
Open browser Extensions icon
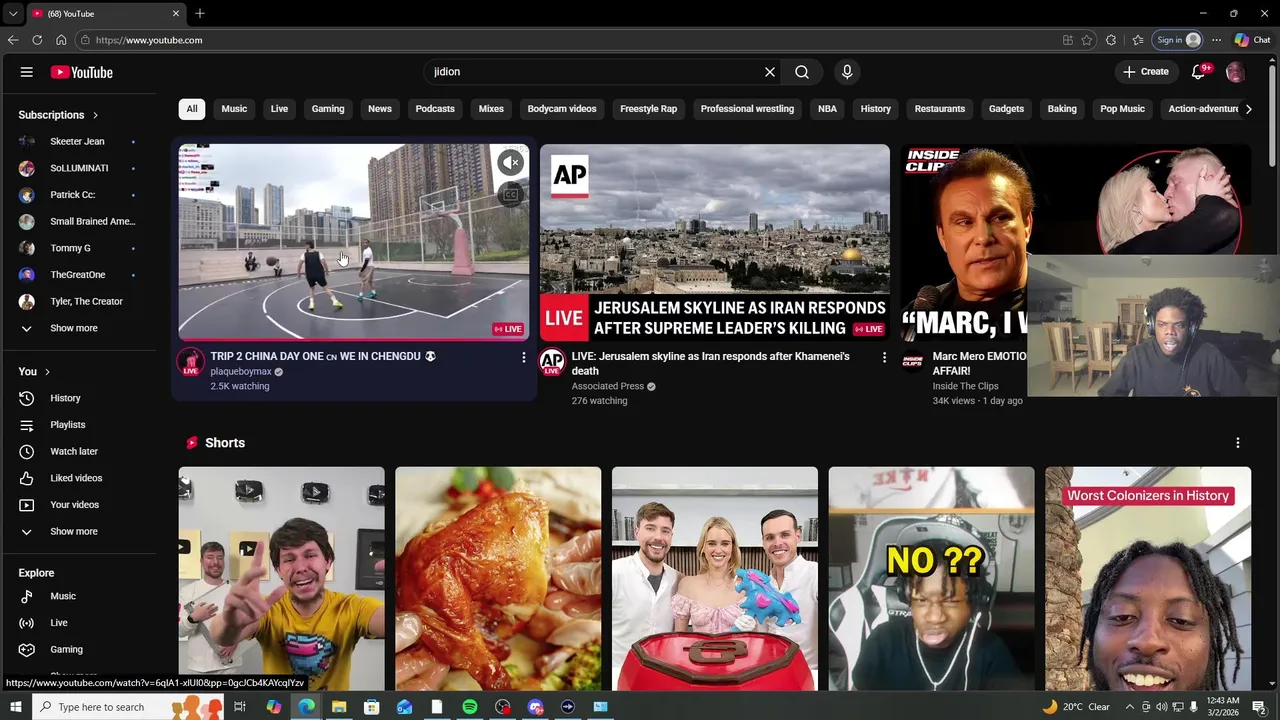coord(1111,40)
